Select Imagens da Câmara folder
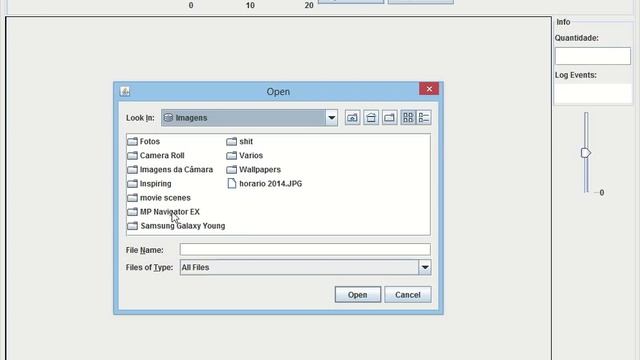Image resolution: width=640 pixels, height=360 pixels. point(170,169)
